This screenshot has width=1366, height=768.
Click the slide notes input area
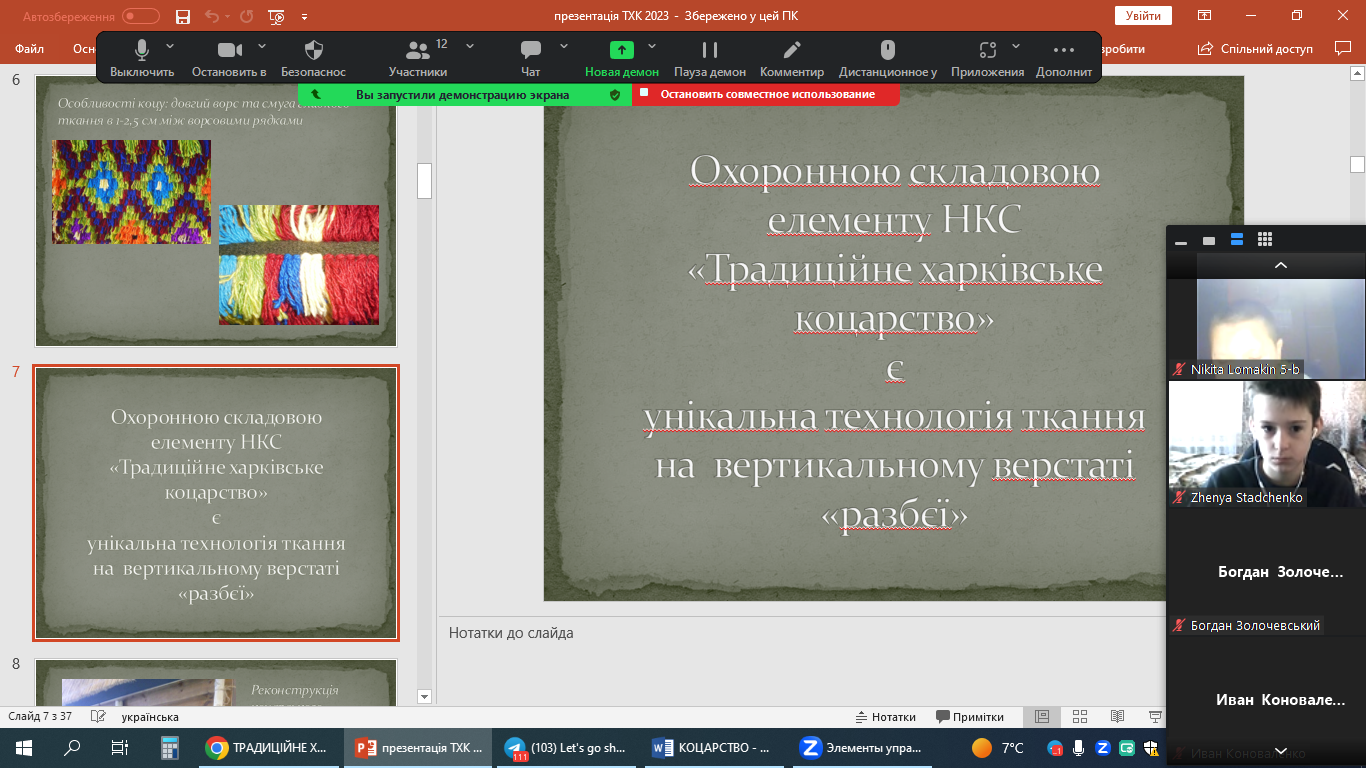(x=800, y=660)
